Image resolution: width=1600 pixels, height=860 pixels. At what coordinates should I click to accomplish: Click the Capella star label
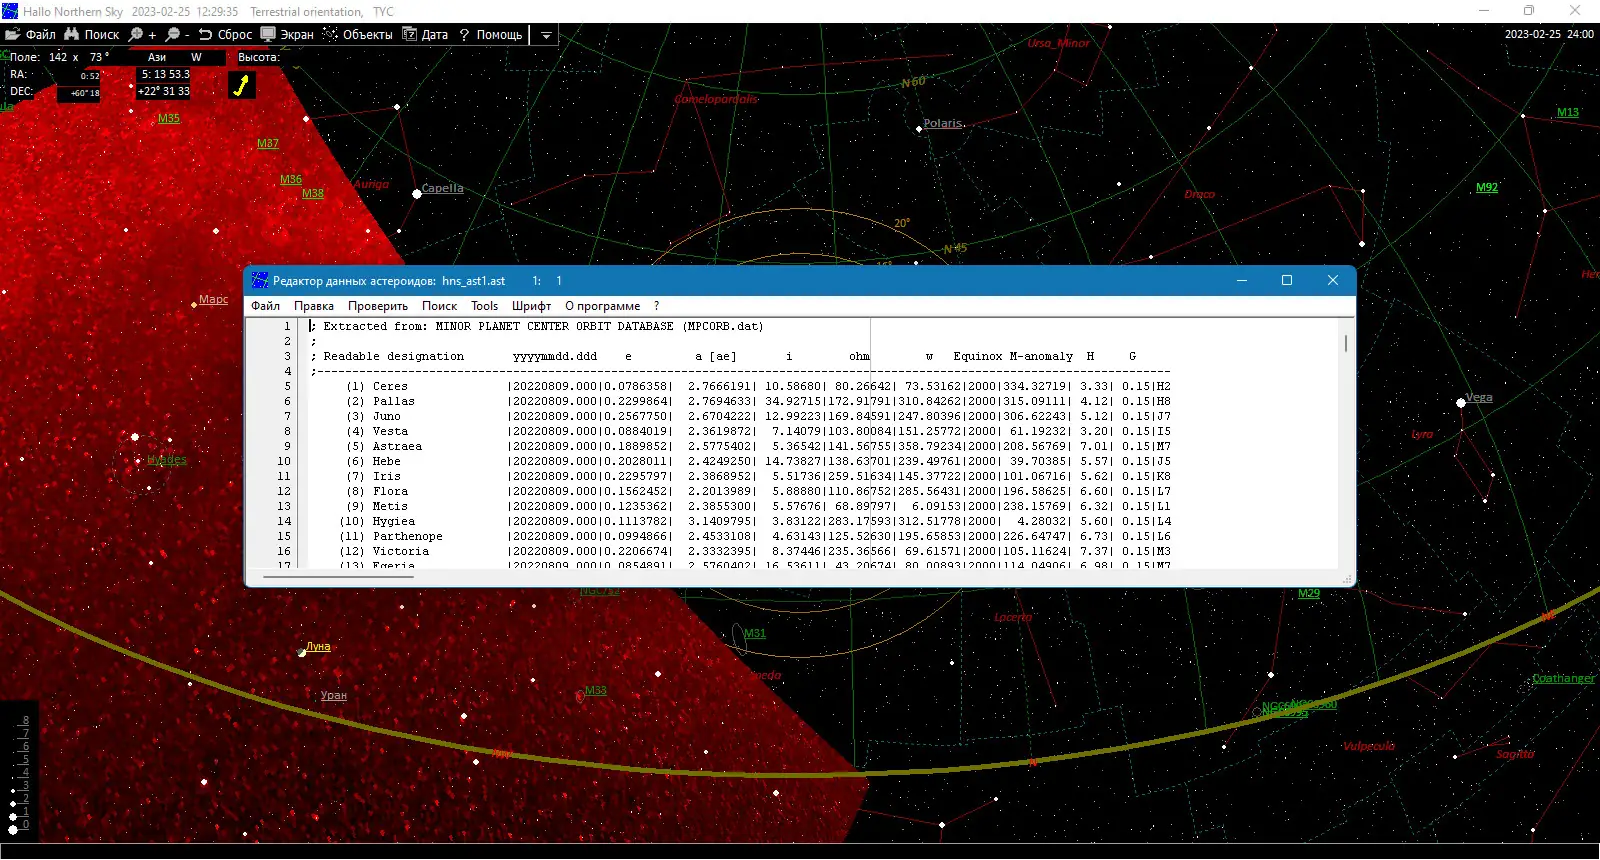pos(443,188)
